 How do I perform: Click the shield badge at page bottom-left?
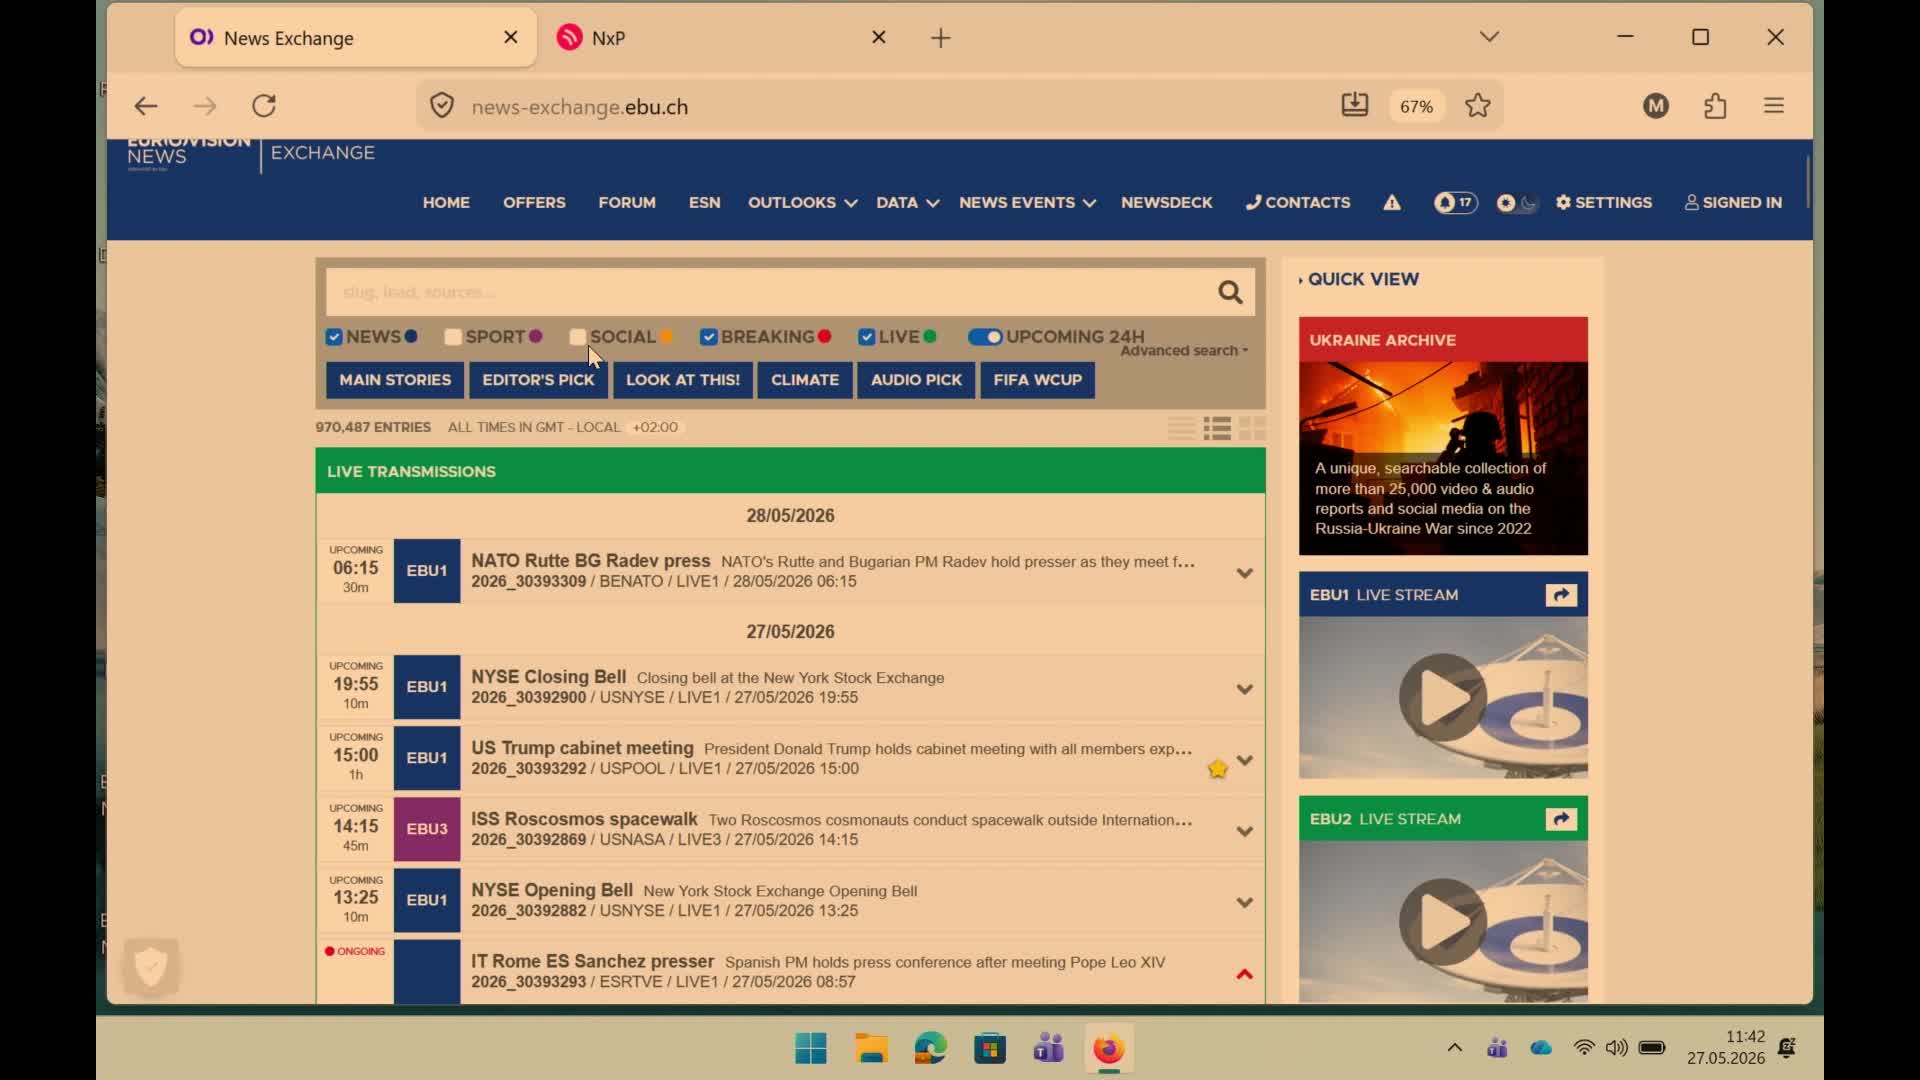point(151,967)
